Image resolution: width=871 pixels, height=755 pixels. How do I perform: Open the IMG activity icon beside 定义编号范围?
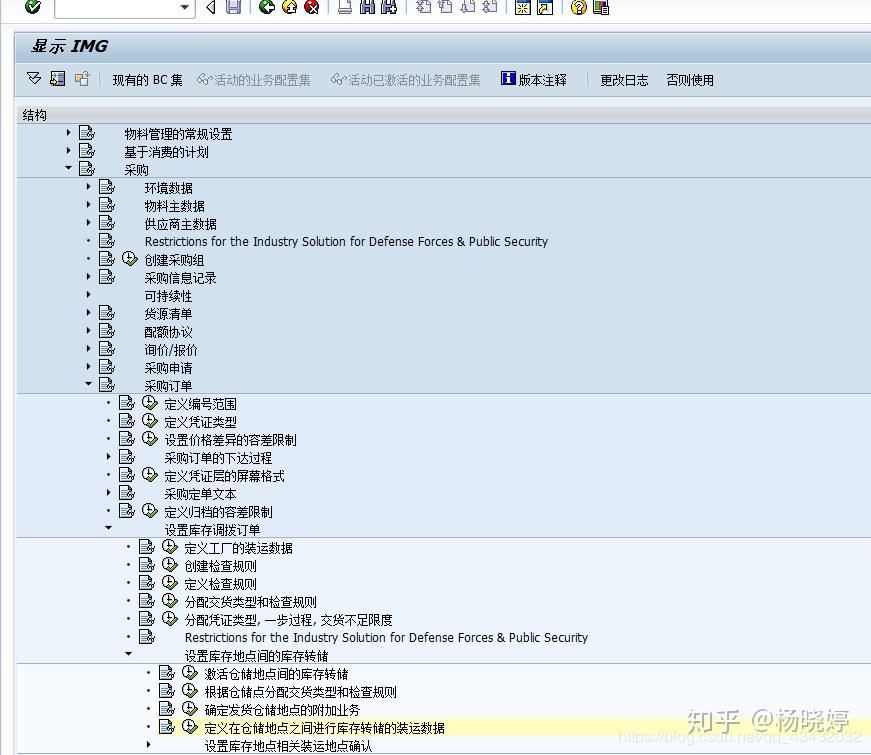click(x=149, y=403)
